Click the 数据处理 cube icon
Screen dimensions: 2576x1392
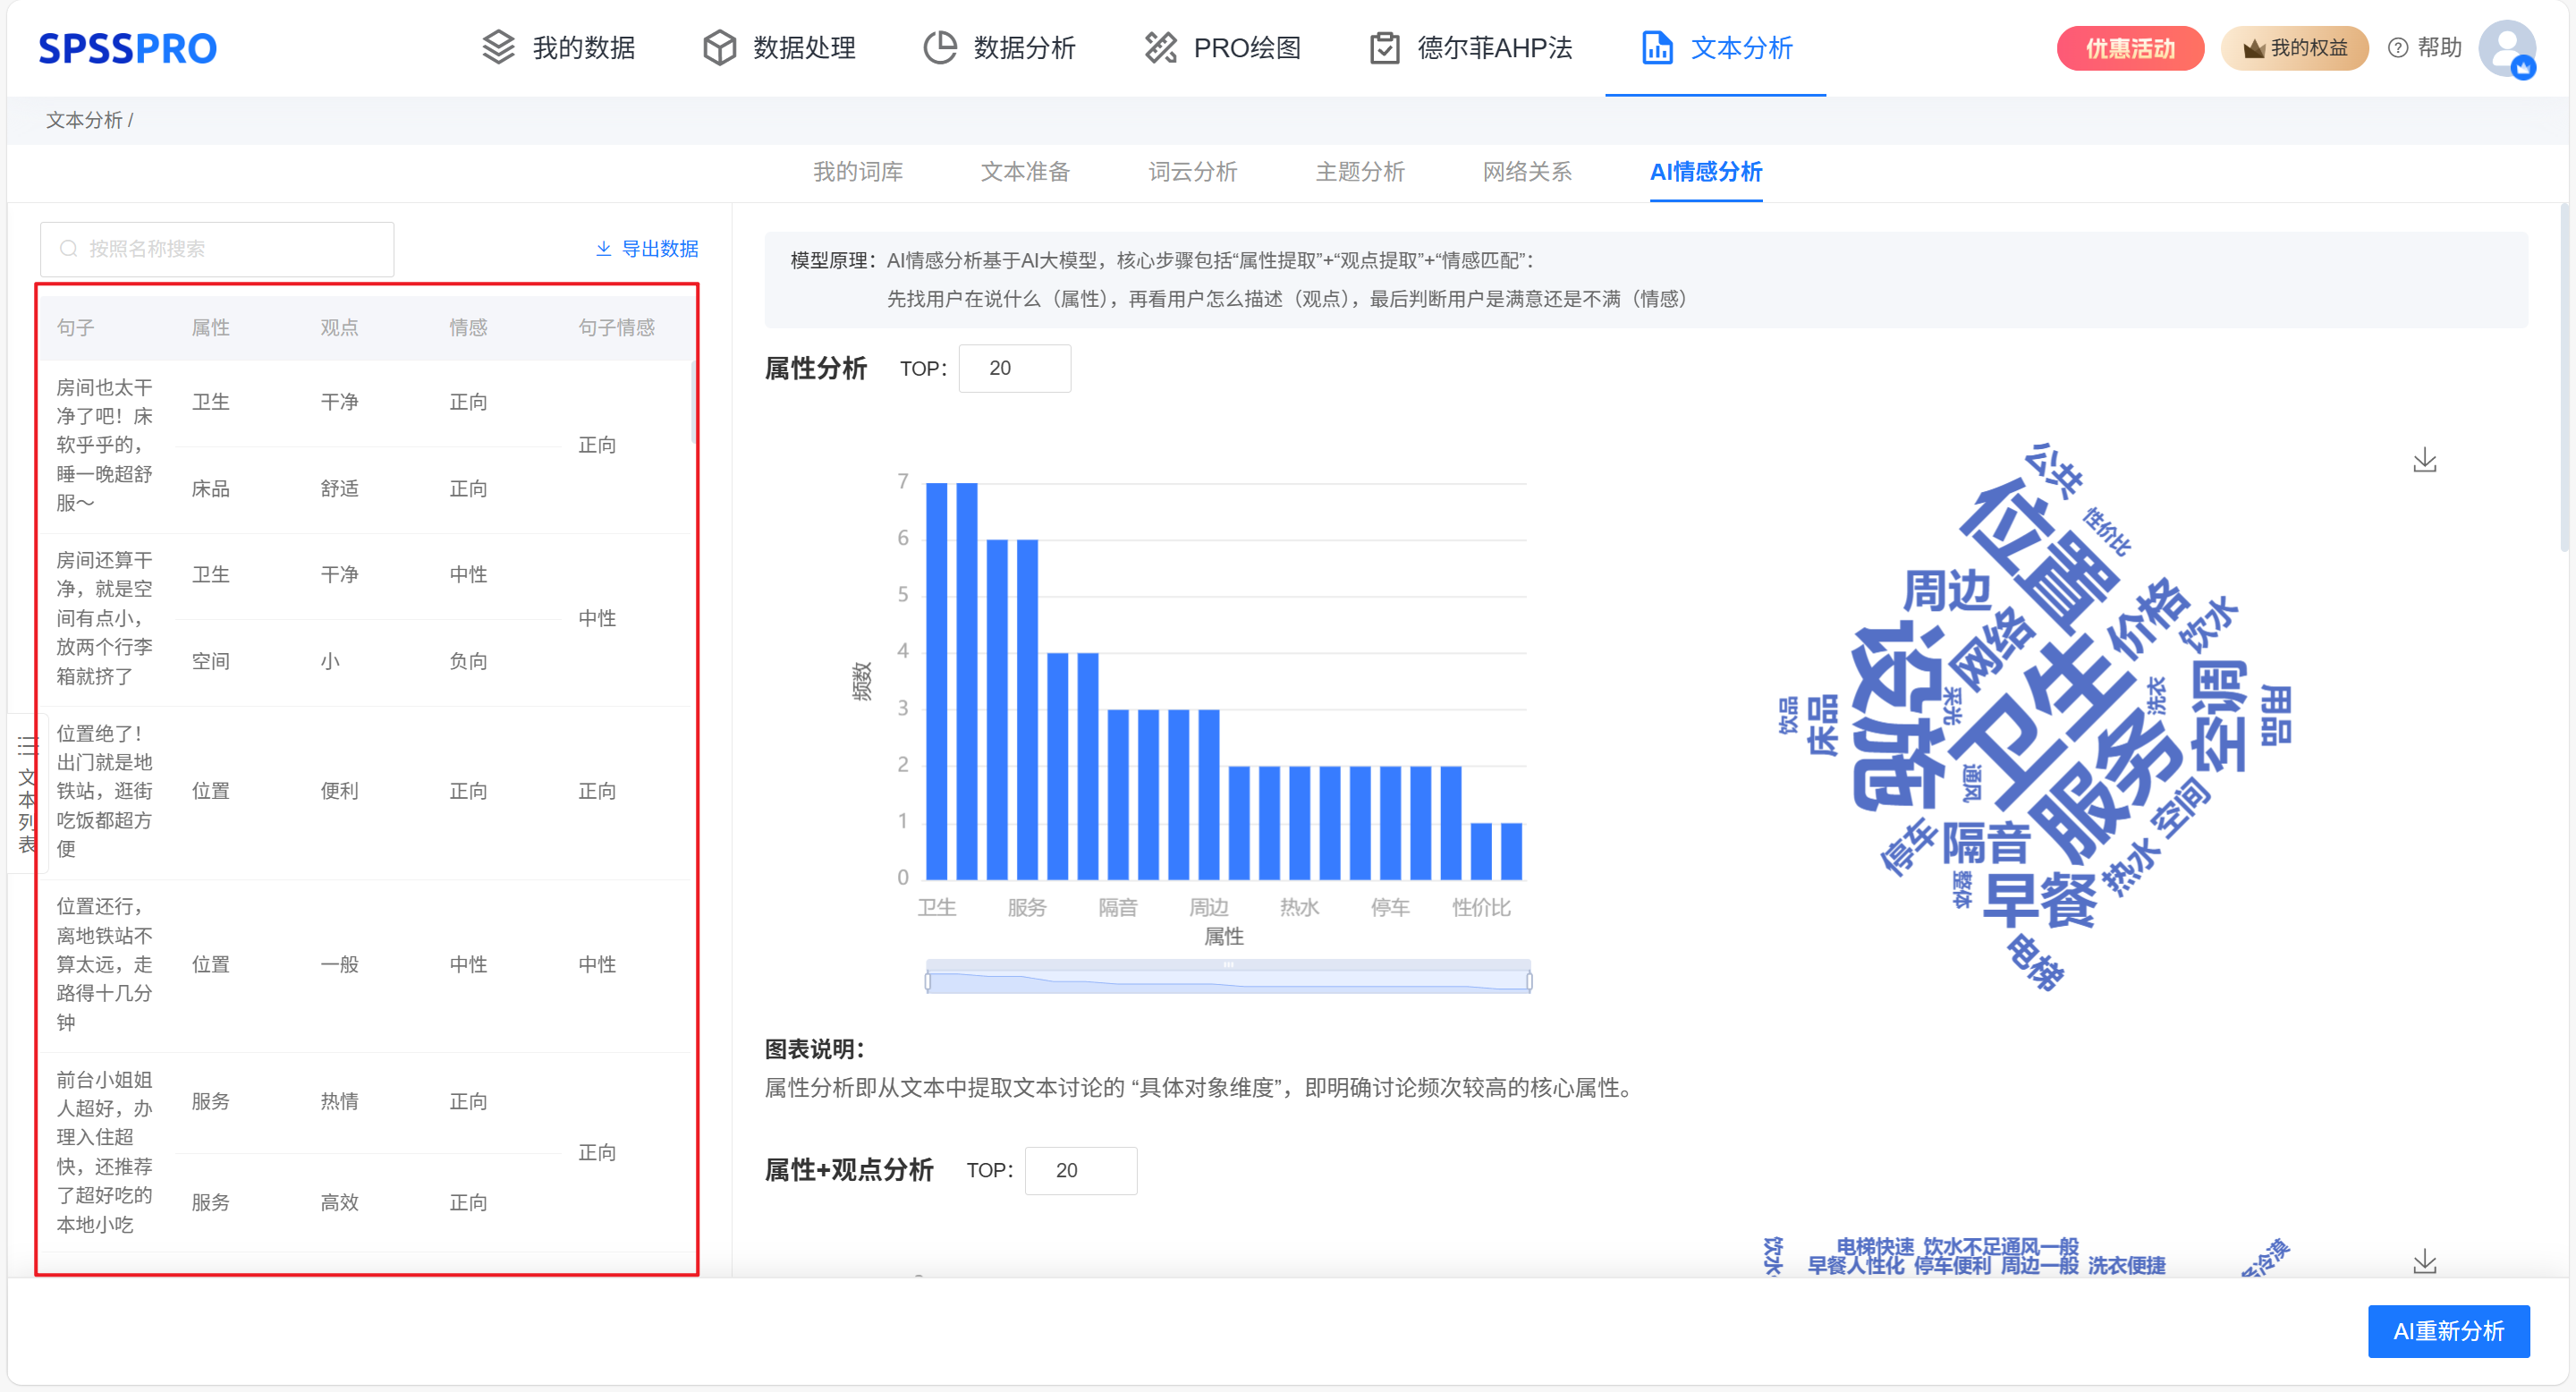pos(719,47)
